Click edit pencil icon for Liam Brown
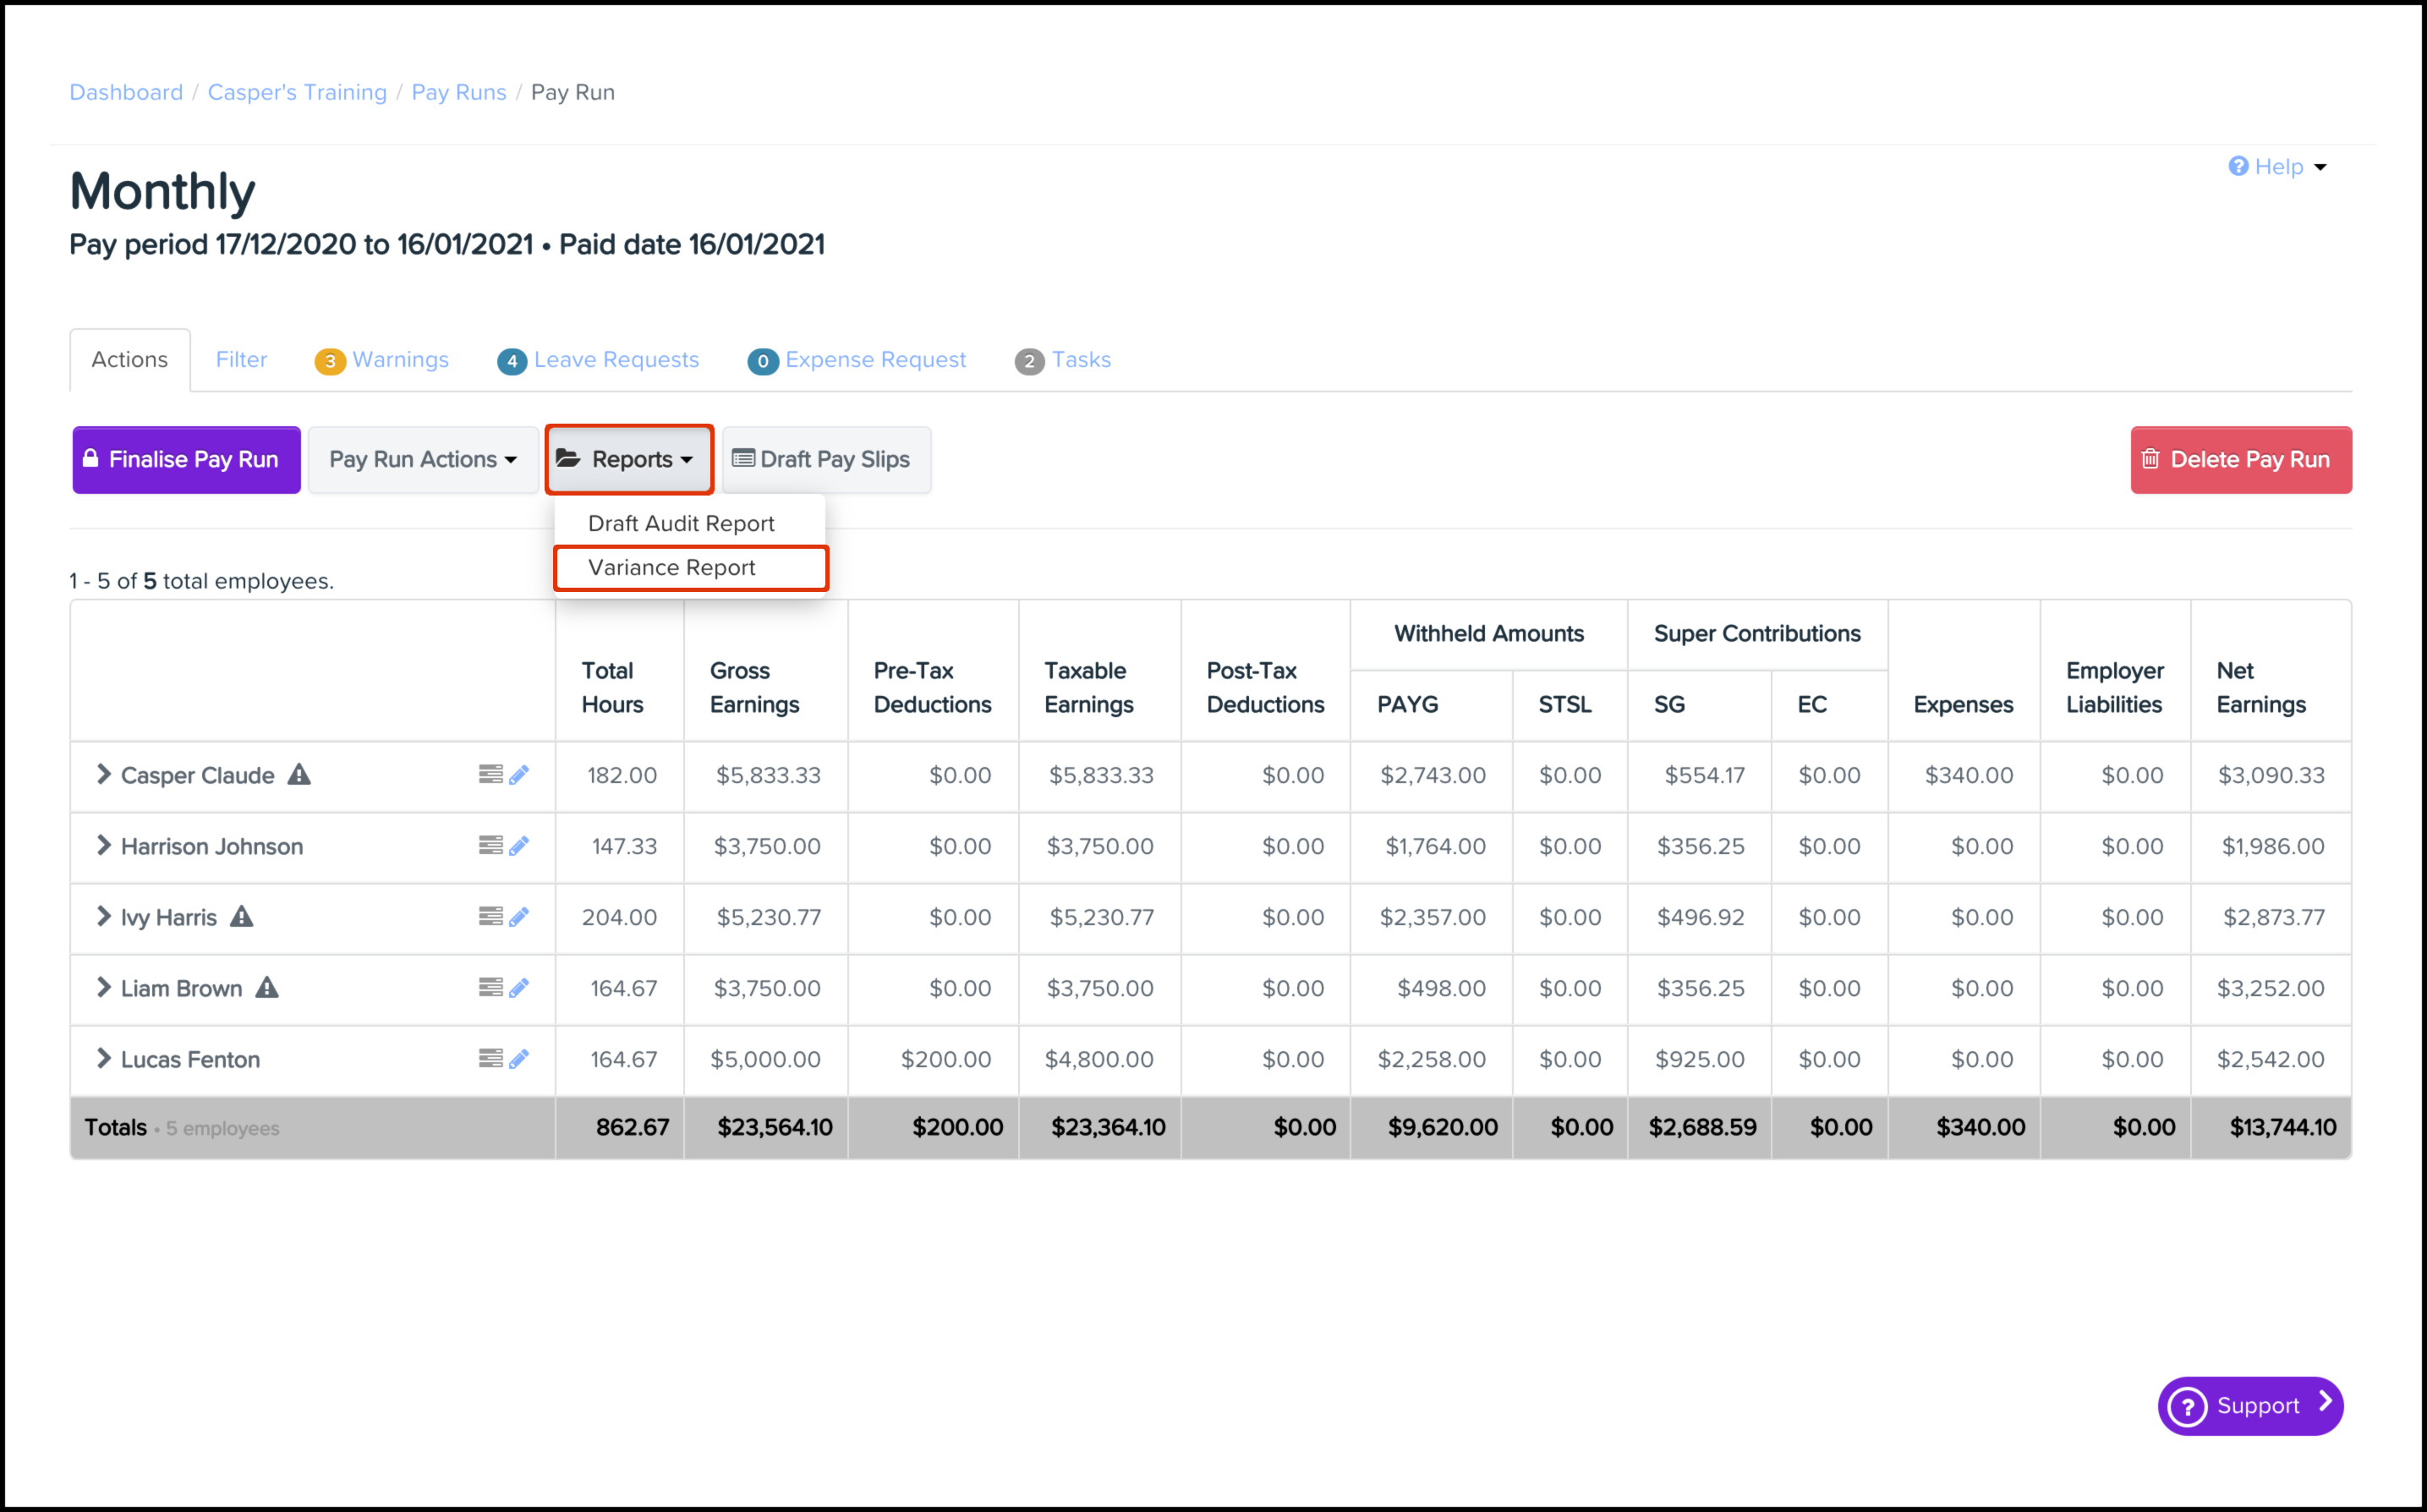 coord(518,988)
